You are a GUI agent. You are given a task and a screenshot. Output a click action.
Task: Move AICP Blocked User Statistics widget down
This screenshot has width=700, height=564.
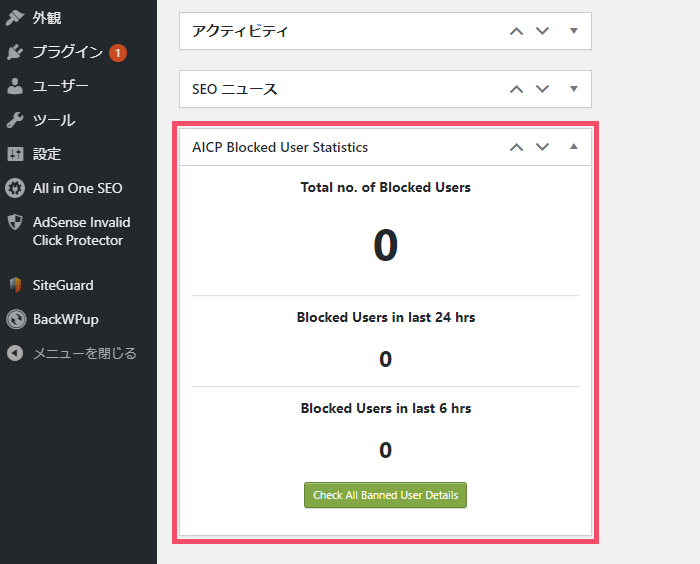[542, 147]
